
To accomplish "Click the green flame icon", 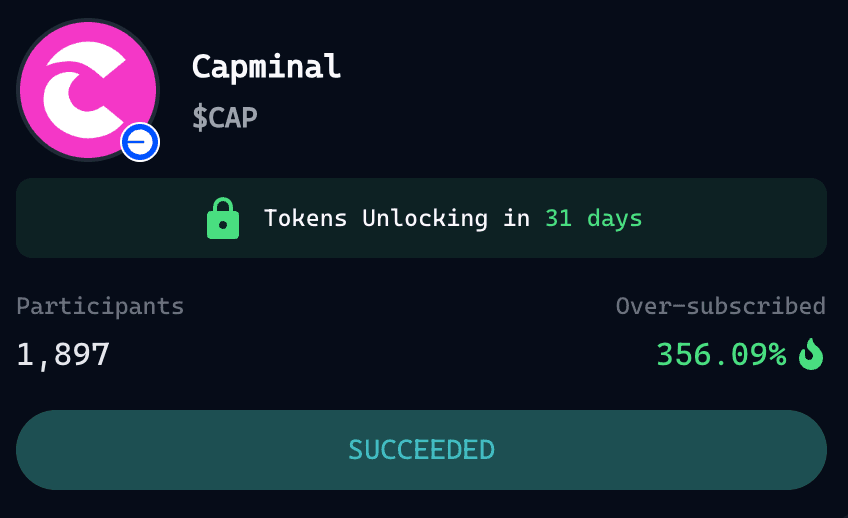I will pos(811,354).
